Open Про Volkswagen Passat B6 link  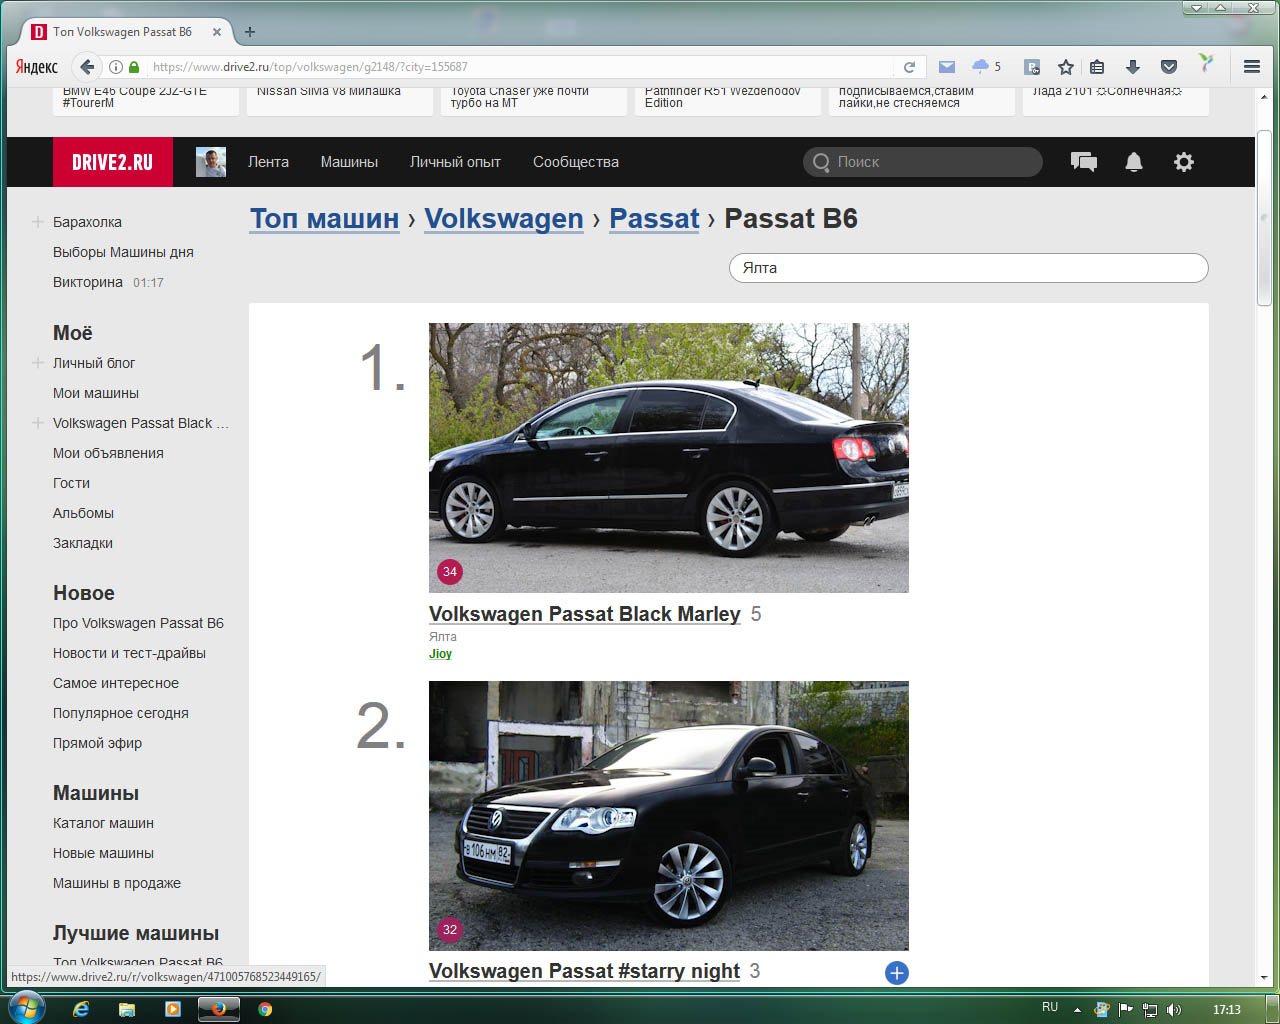(x=138, y=623)
